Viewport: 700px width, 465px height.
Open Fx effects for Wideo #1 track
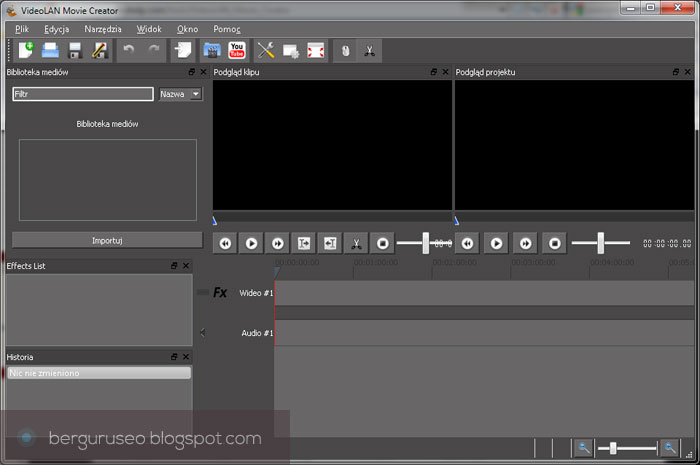(x=220, y=292)
